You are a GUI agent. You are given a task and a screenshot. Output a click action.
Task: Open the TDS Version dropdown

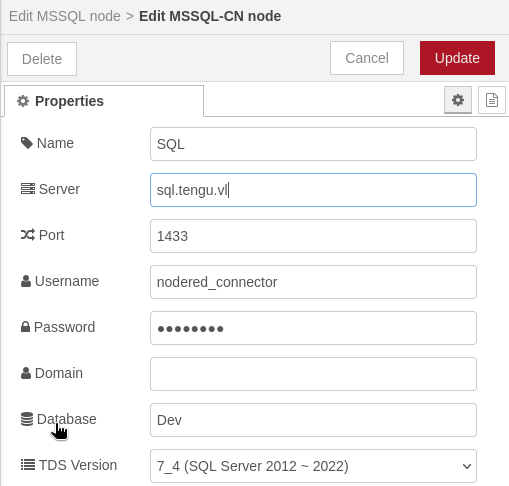pos(313,466)
